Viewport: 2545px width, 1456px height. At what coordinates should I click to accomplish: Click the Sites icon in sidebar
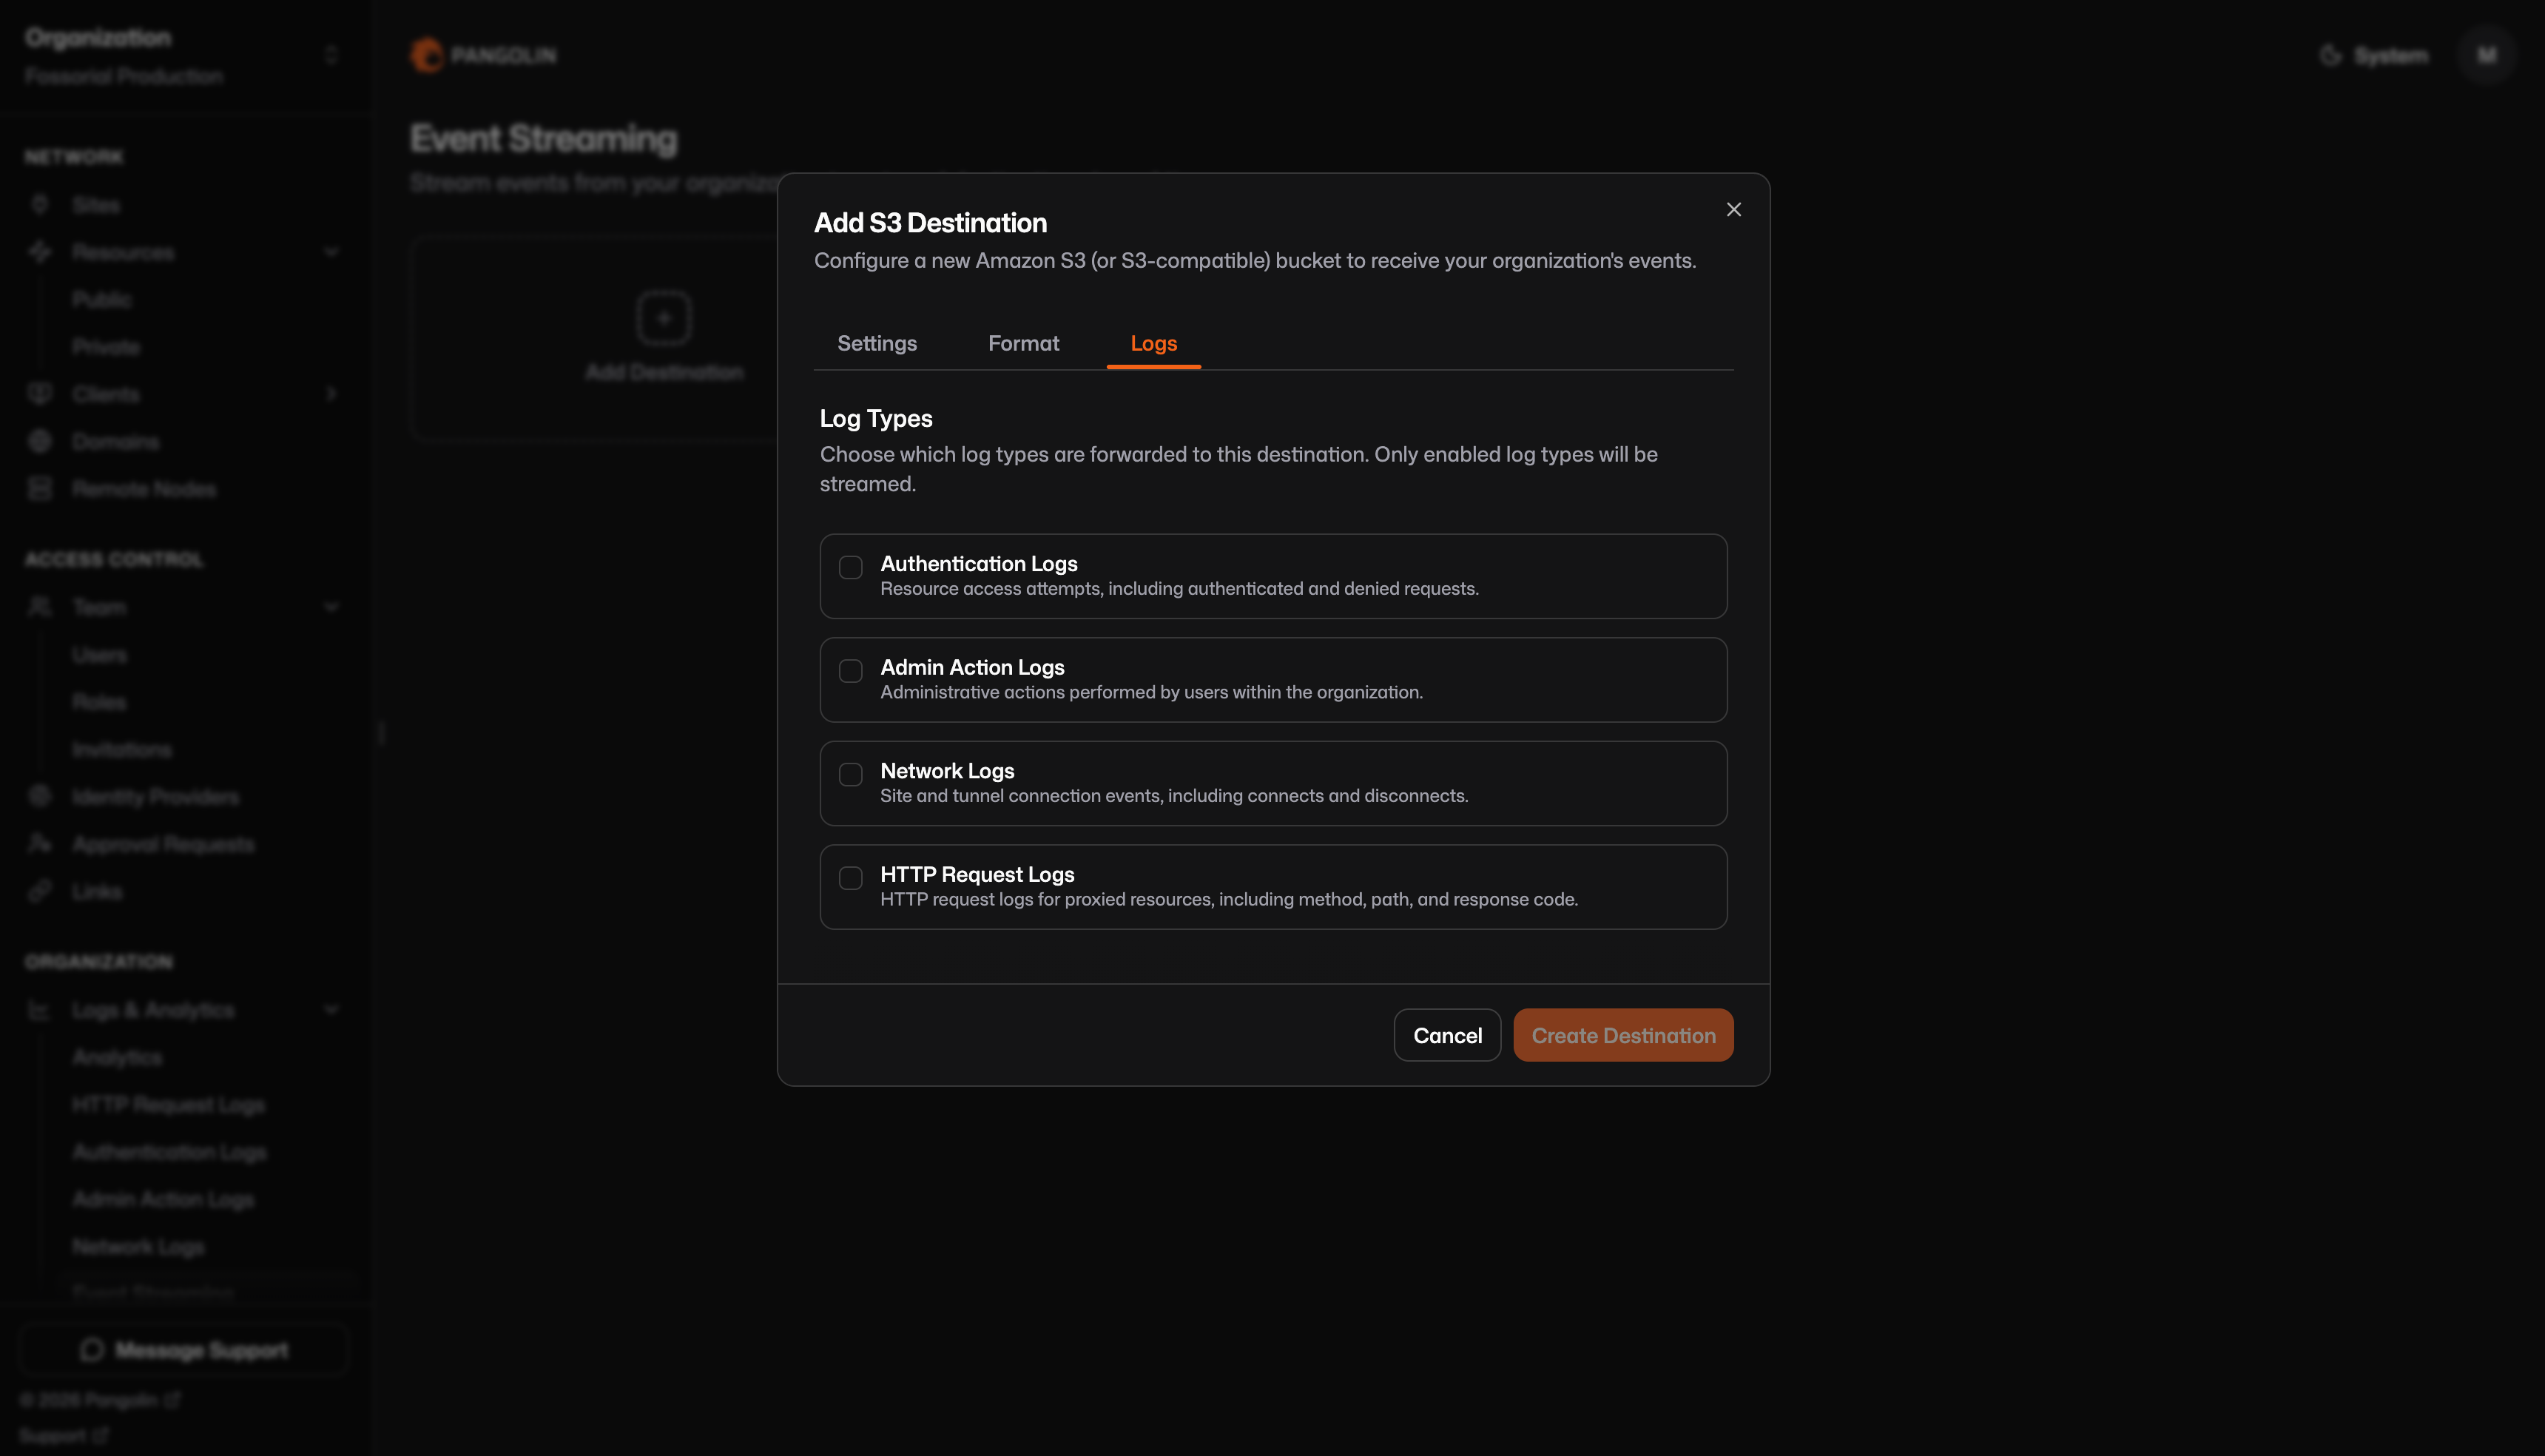[40, 205]
